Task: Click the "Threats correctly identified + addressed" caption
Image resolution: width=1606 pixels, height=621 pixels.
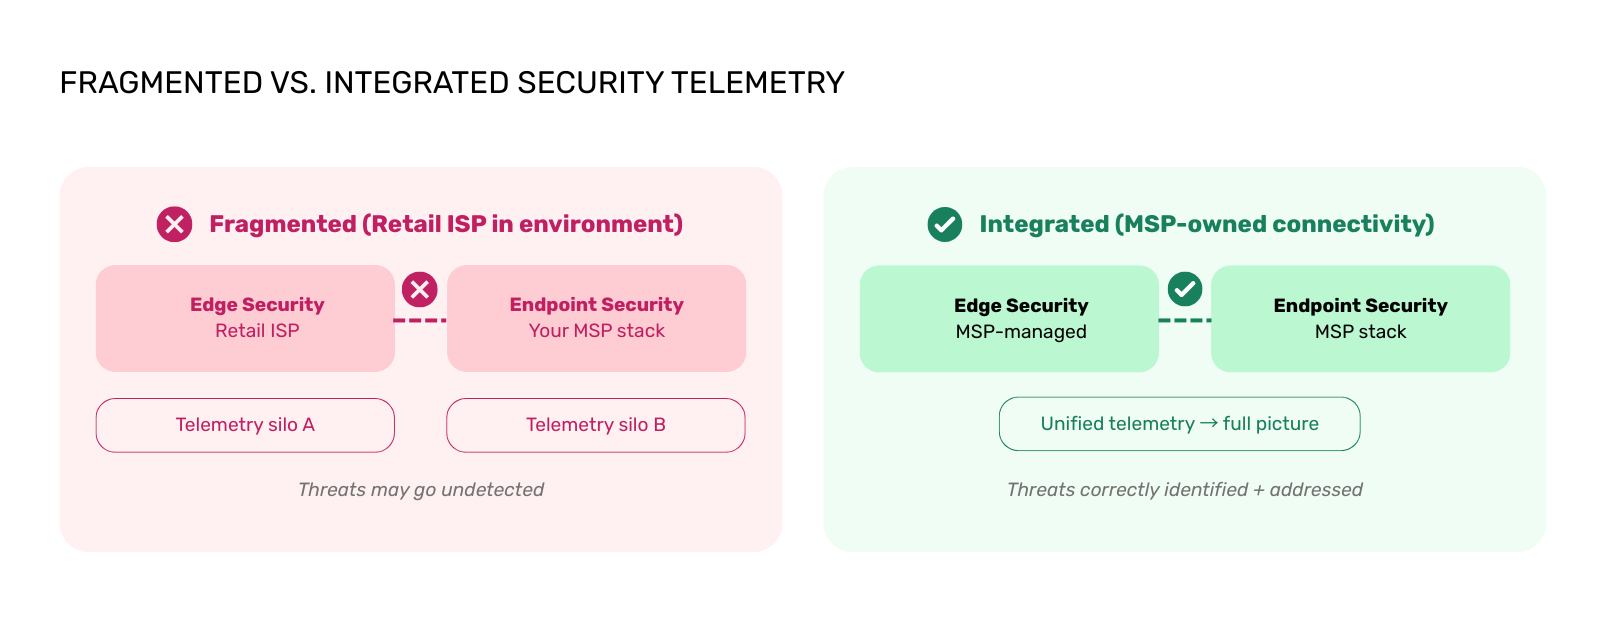Action: coord(1184,489)
